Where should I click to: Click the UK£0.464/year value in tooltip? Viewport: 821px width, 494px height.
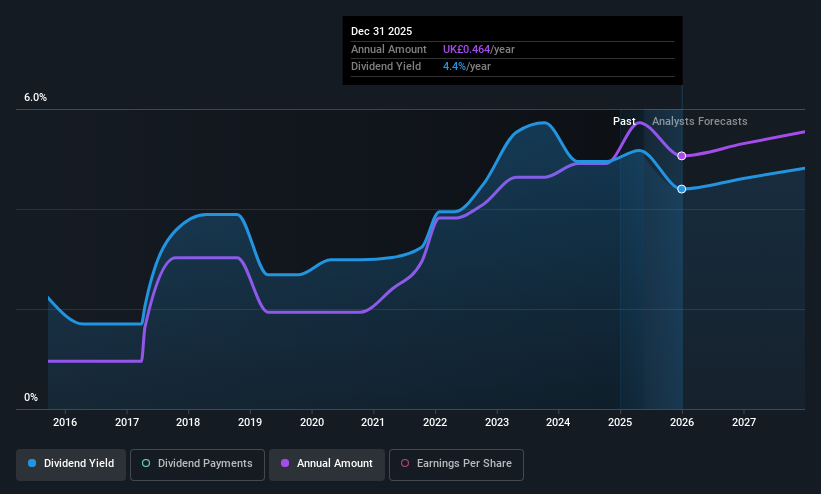(x=479, y=49)
